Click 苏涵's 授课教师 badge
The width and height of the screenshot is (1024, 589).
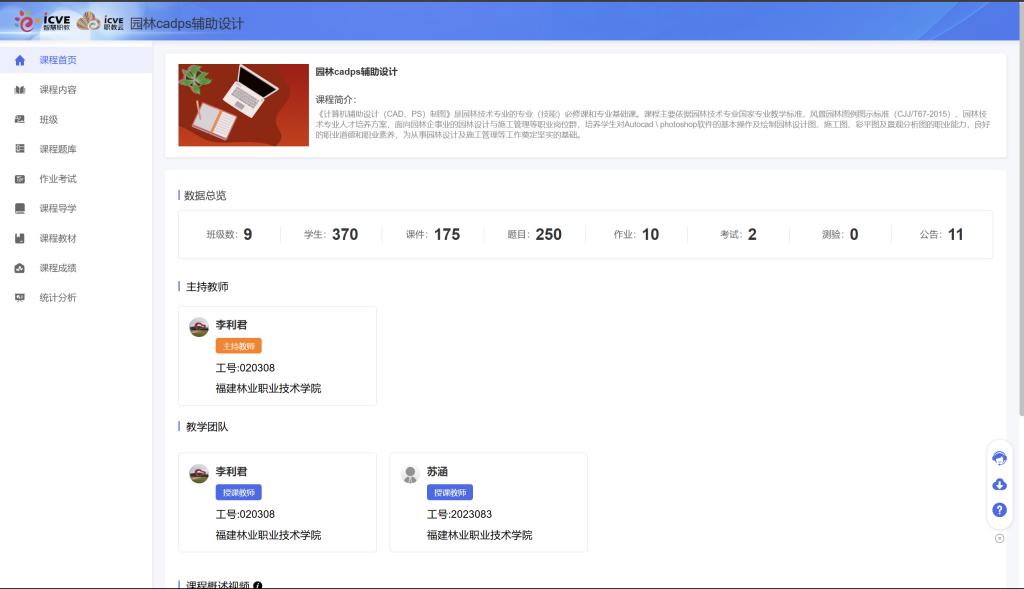tap(450, 492)
